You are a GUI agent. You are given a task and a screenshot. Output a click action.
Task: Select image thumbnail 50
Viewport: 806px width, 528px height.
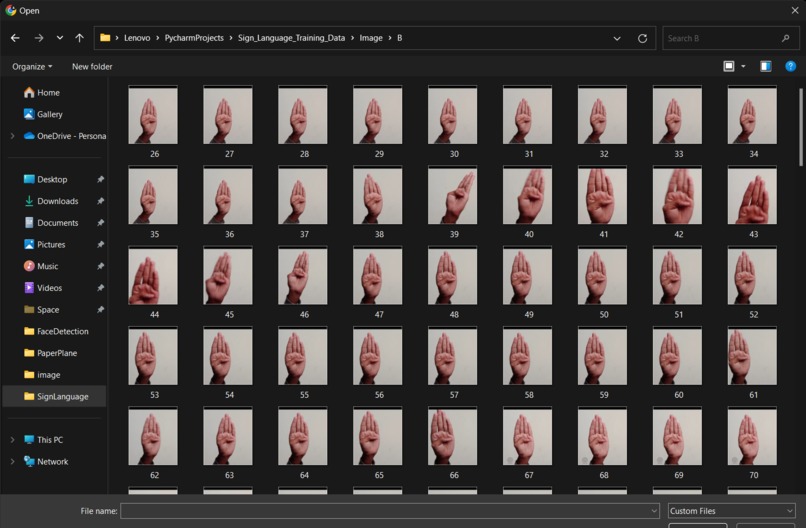point(602,276)
